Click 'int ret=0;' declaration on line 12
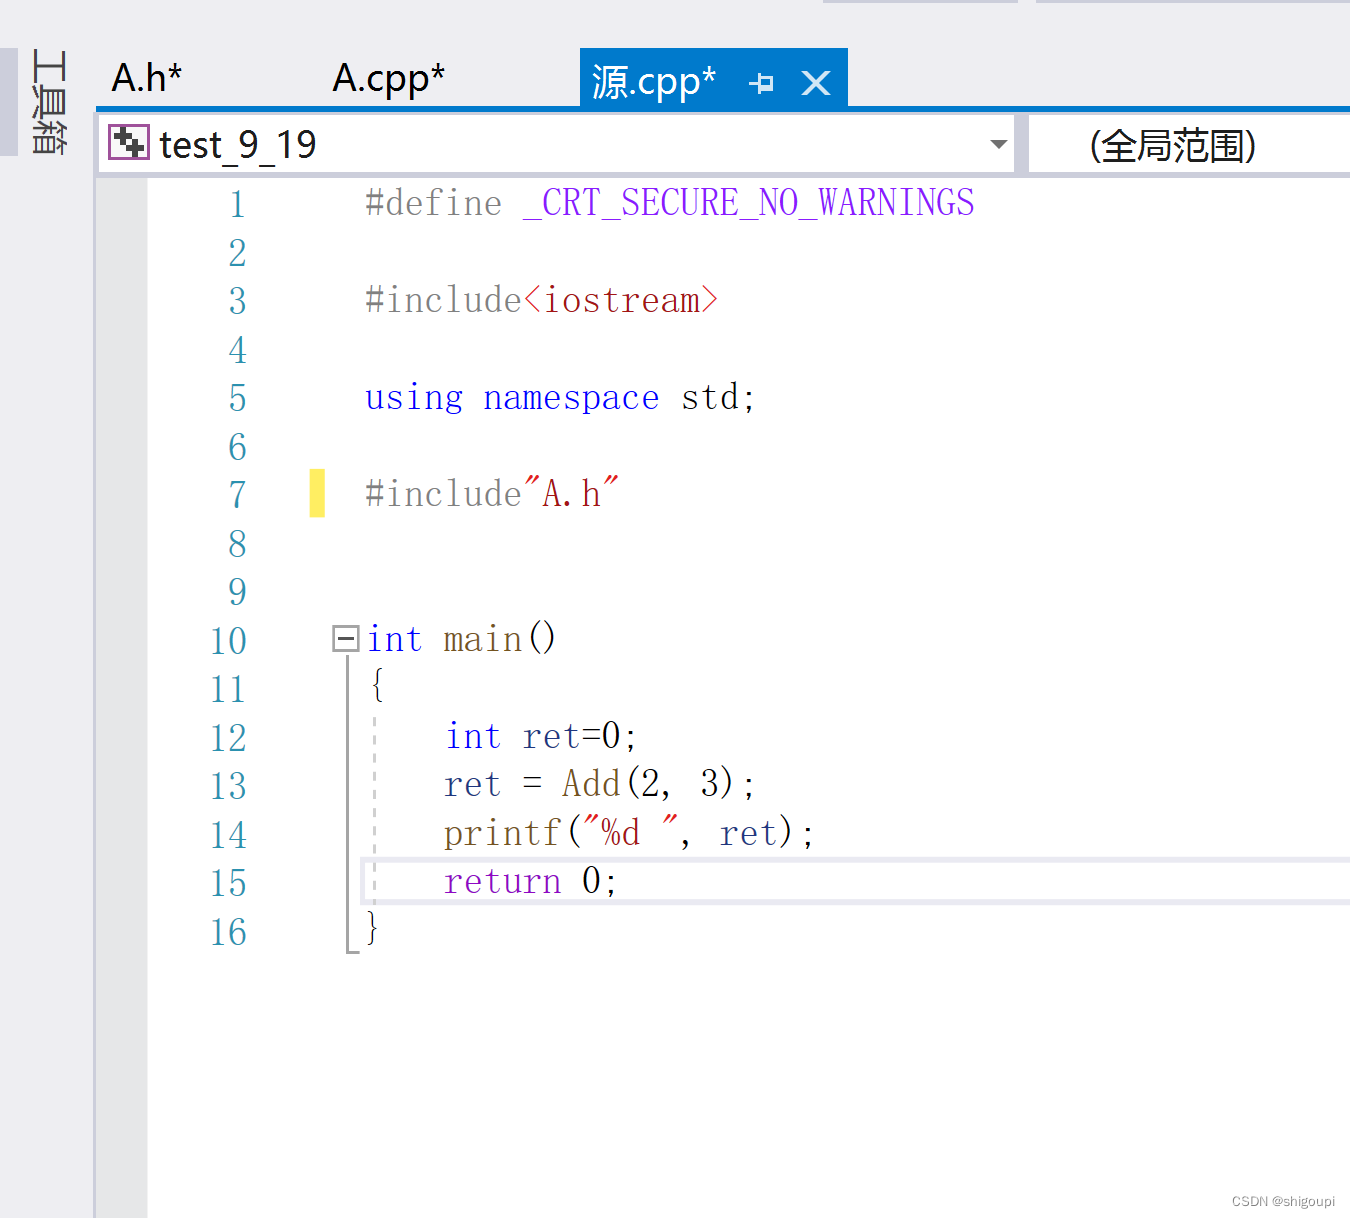 [540, 737]
